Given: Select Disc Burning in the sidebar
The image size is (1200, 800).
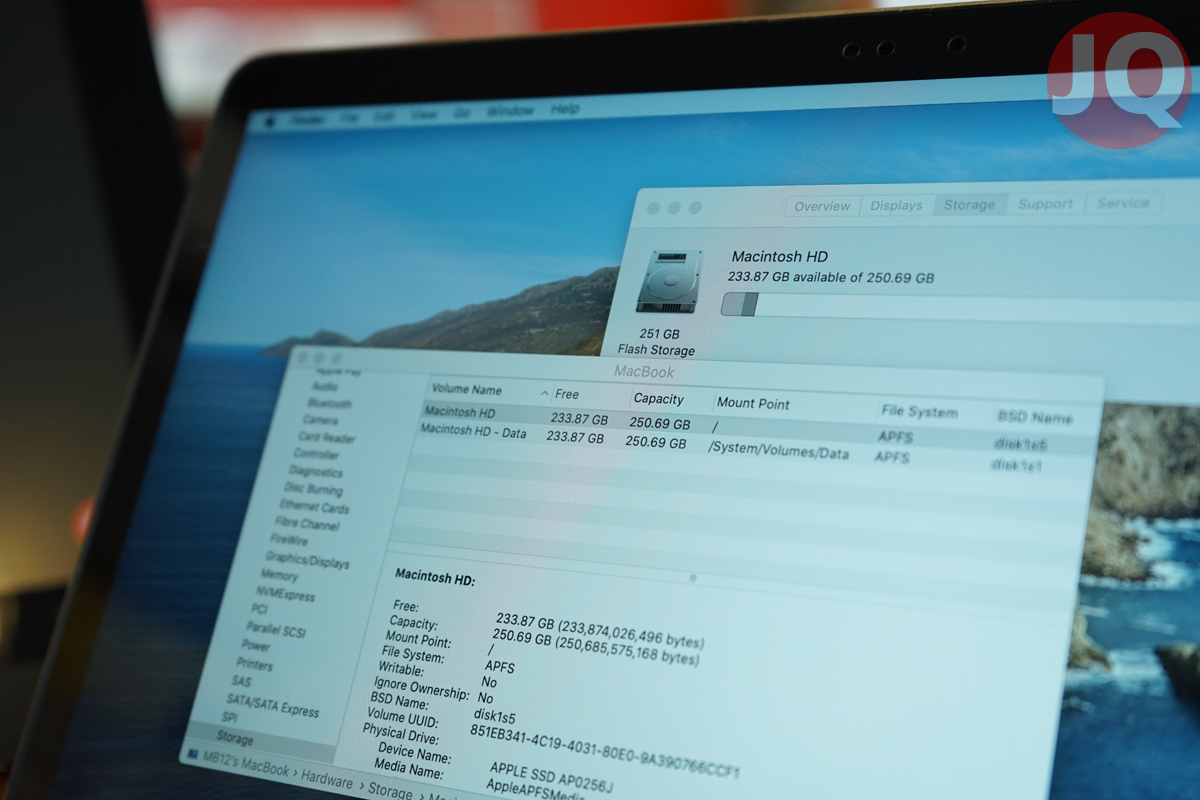Looking at the screenshot, I should (313, 489).
